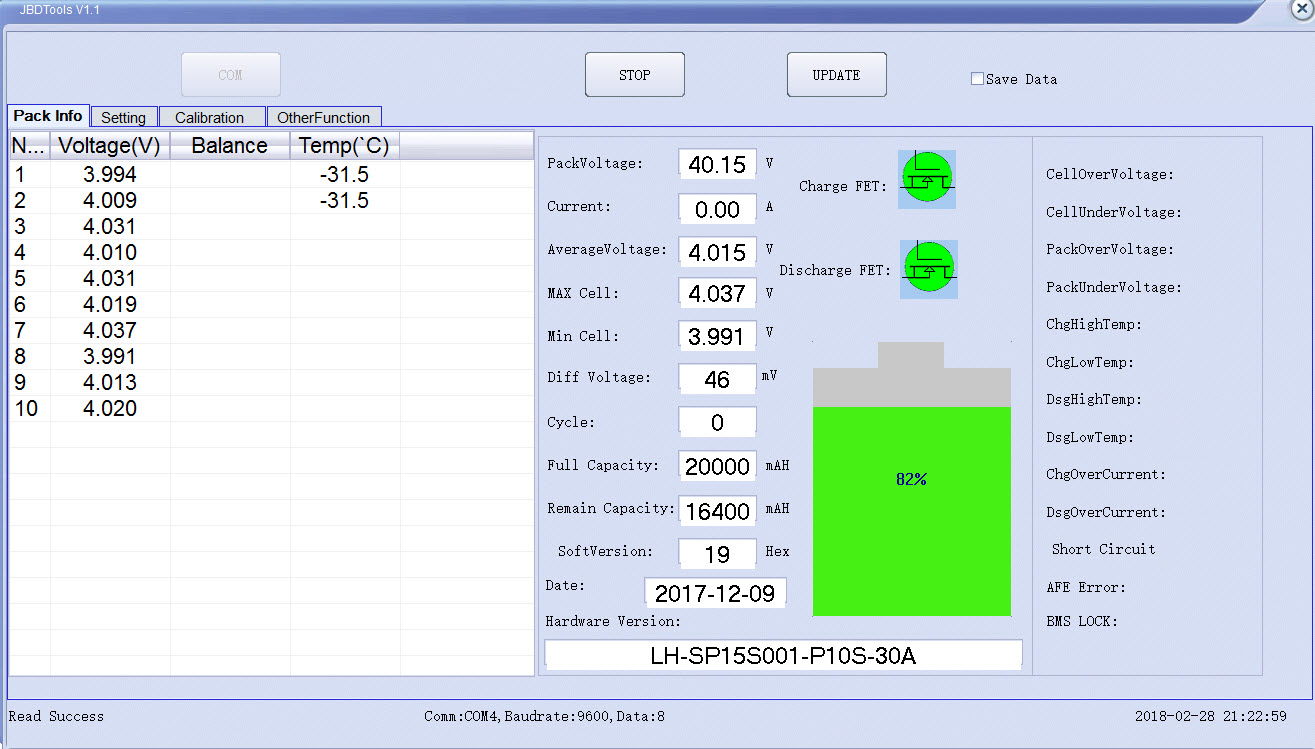Click the Comm:COM4 baudrate status text

(x=545, y=716)
